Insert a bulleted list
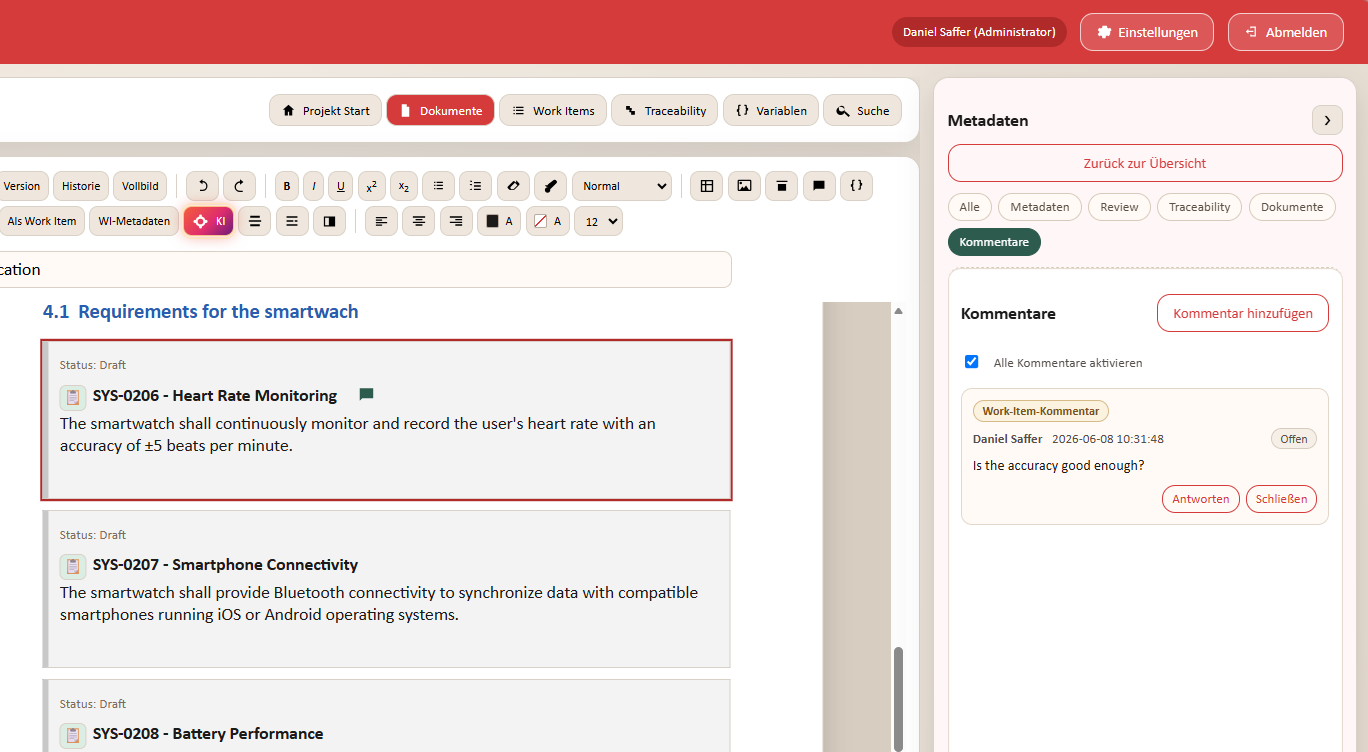The image size is (1368, 752). tap(438, 186)
